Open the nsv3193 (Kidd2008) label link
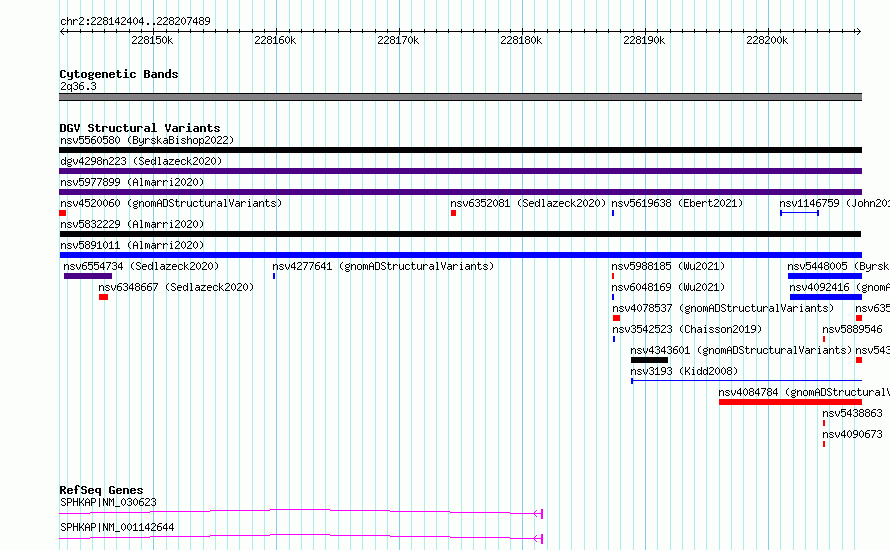 click(684, 371)
